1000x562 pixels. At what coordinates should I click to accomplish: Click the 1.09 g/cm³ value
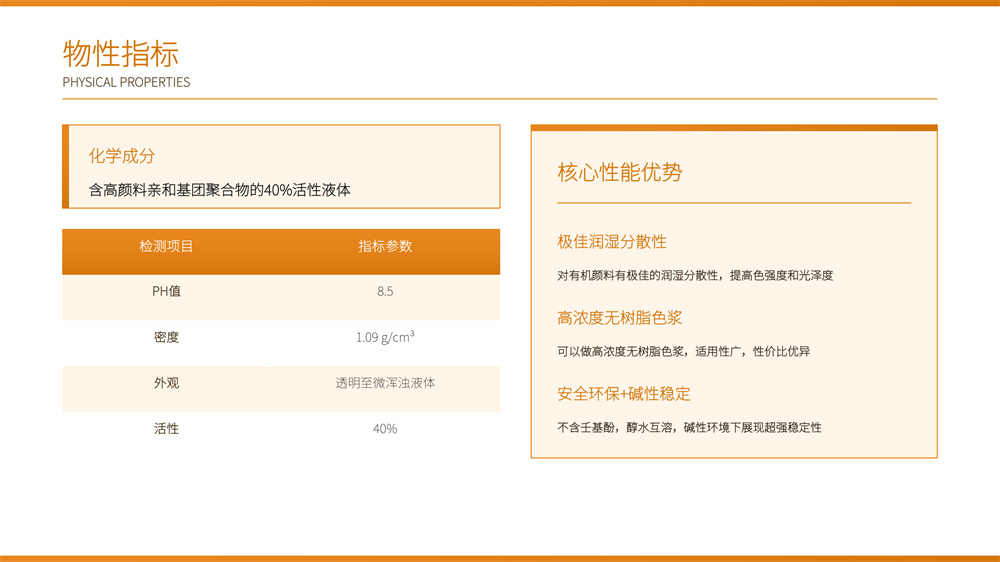[x=385, y=337]
